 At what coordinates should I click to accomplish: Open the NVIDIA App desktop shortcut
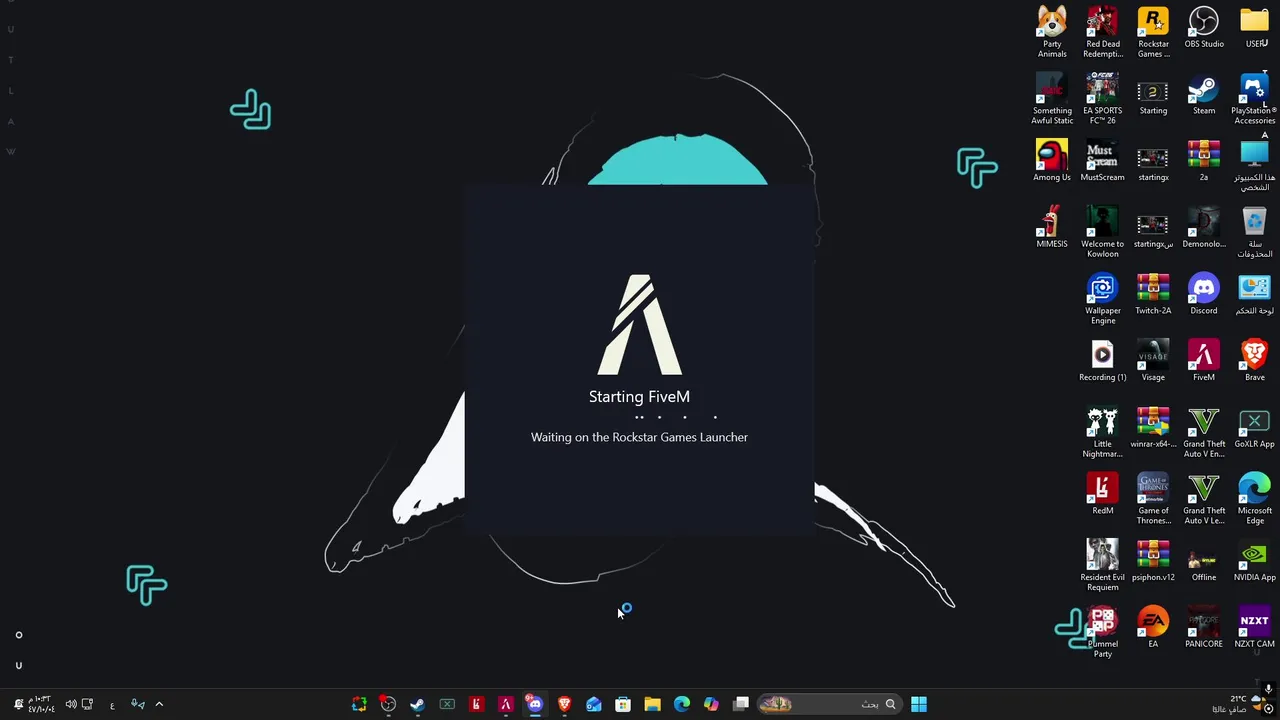(x=1254, y=561)
